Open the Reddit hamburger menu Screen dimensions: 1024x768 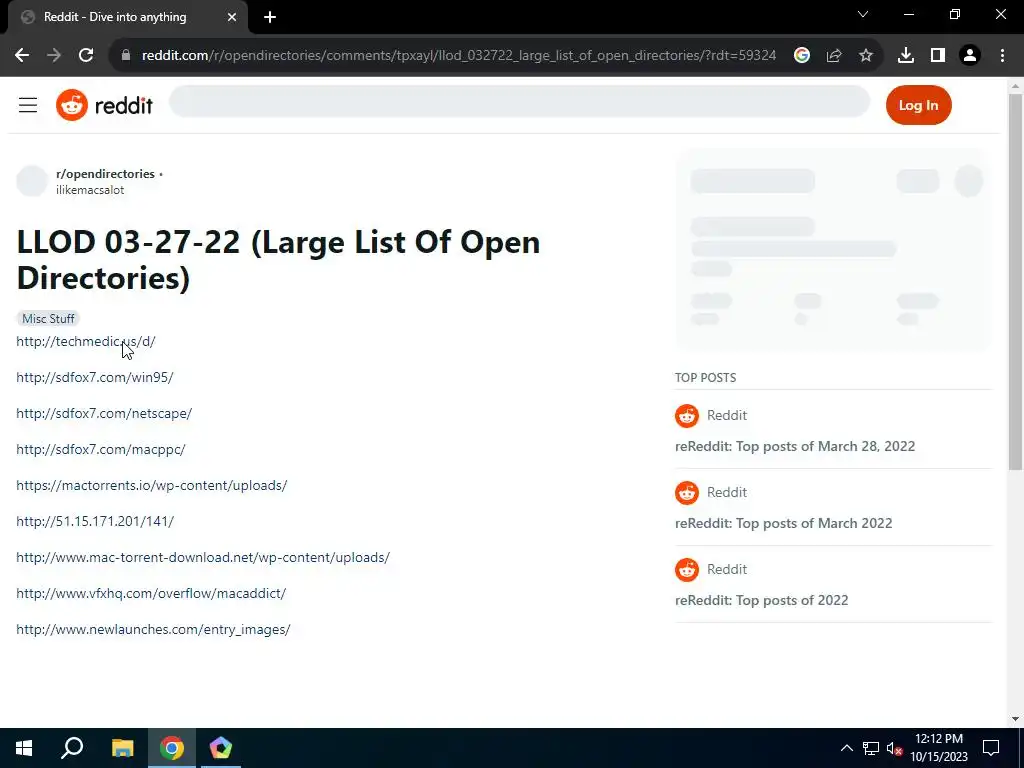coord(27,105)
